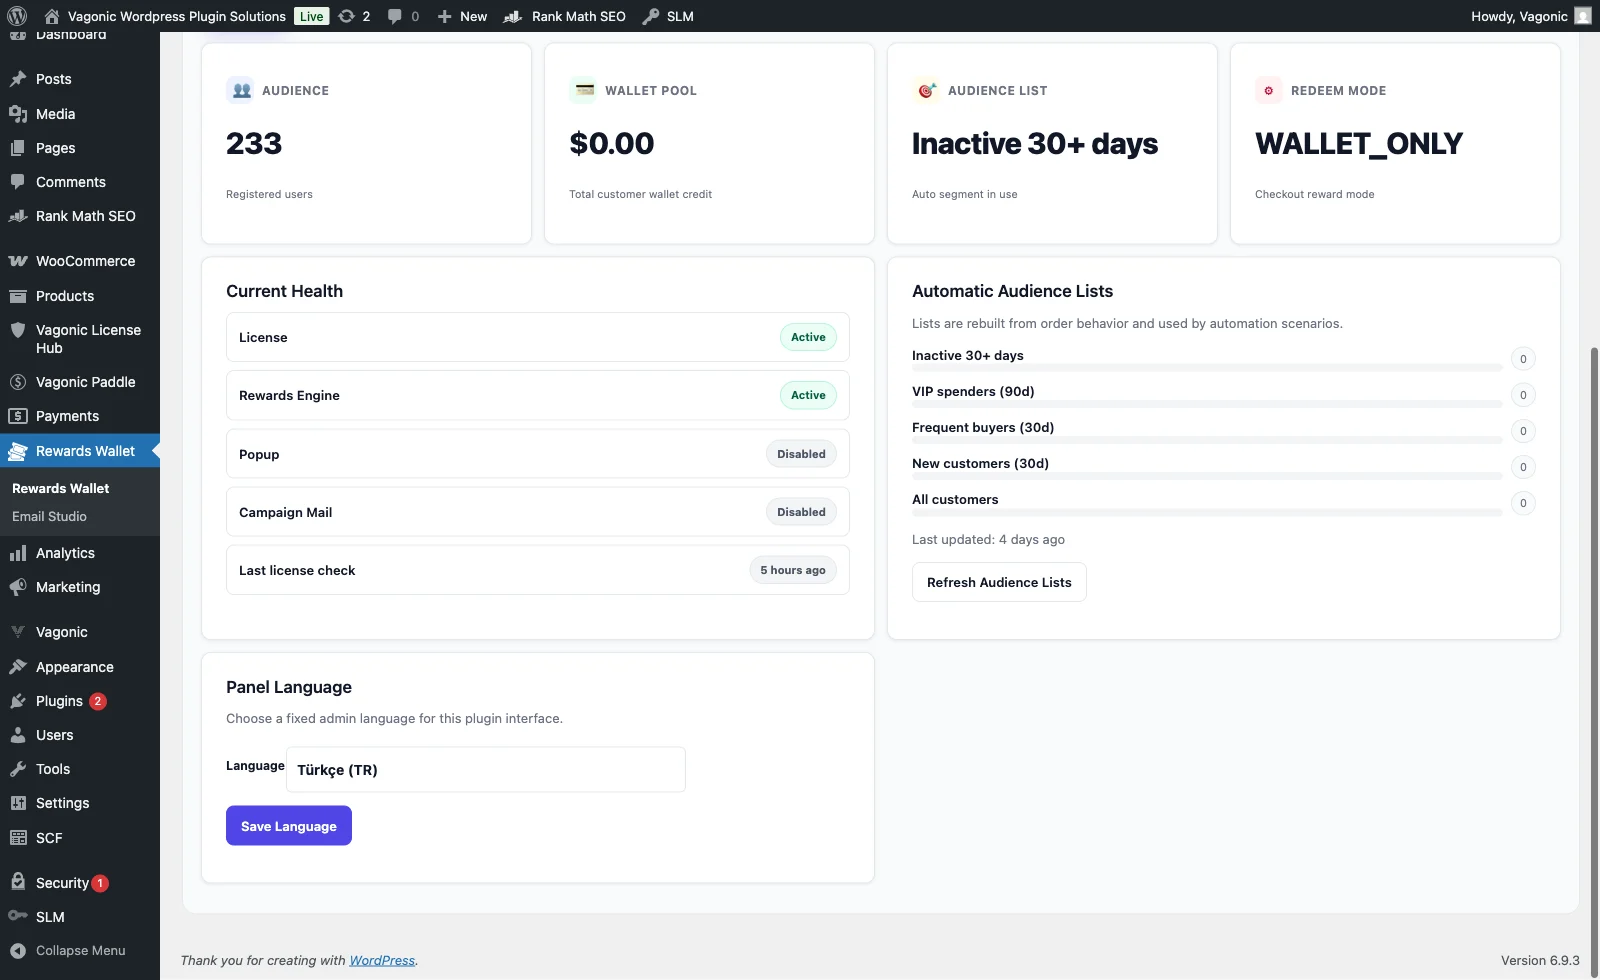Viewport: 1600px width, 980px height.
Task: Click the New plus icon
Action: tap(445, 16)
